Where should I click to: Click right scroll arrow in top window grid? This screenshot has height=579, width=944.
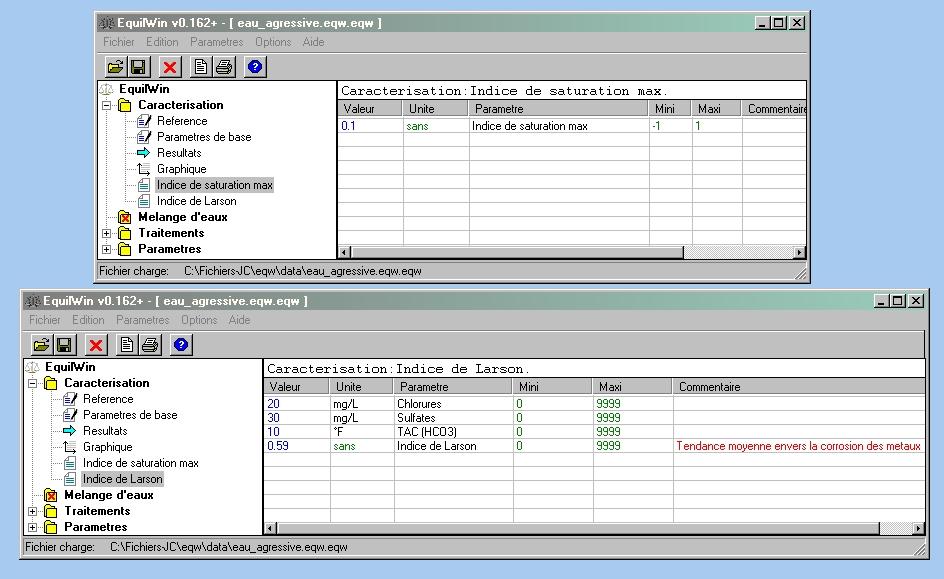coord(800,252)
